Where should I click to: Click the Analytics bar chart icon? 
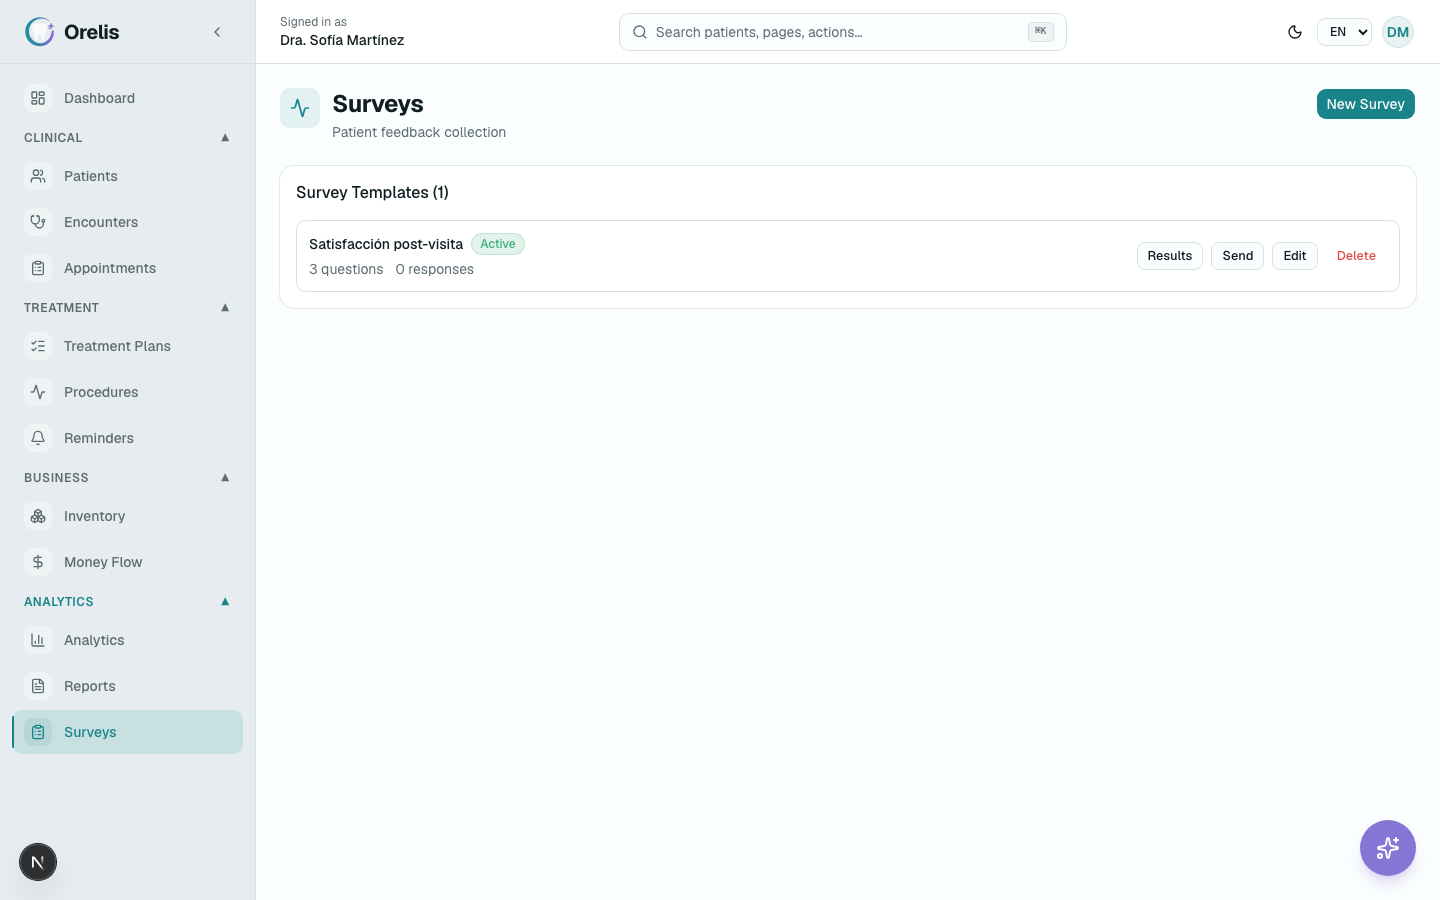(x=38, y=640)
